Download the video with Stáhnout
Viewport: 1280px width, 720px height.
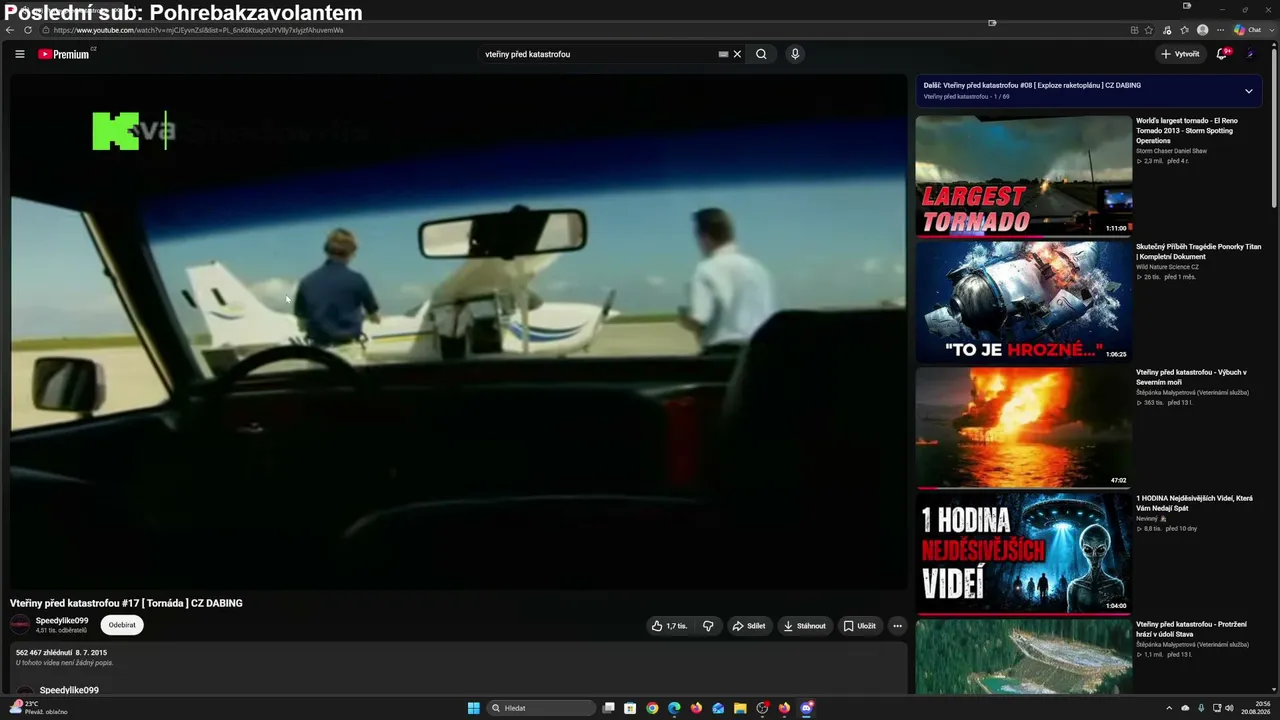point(805,626)
